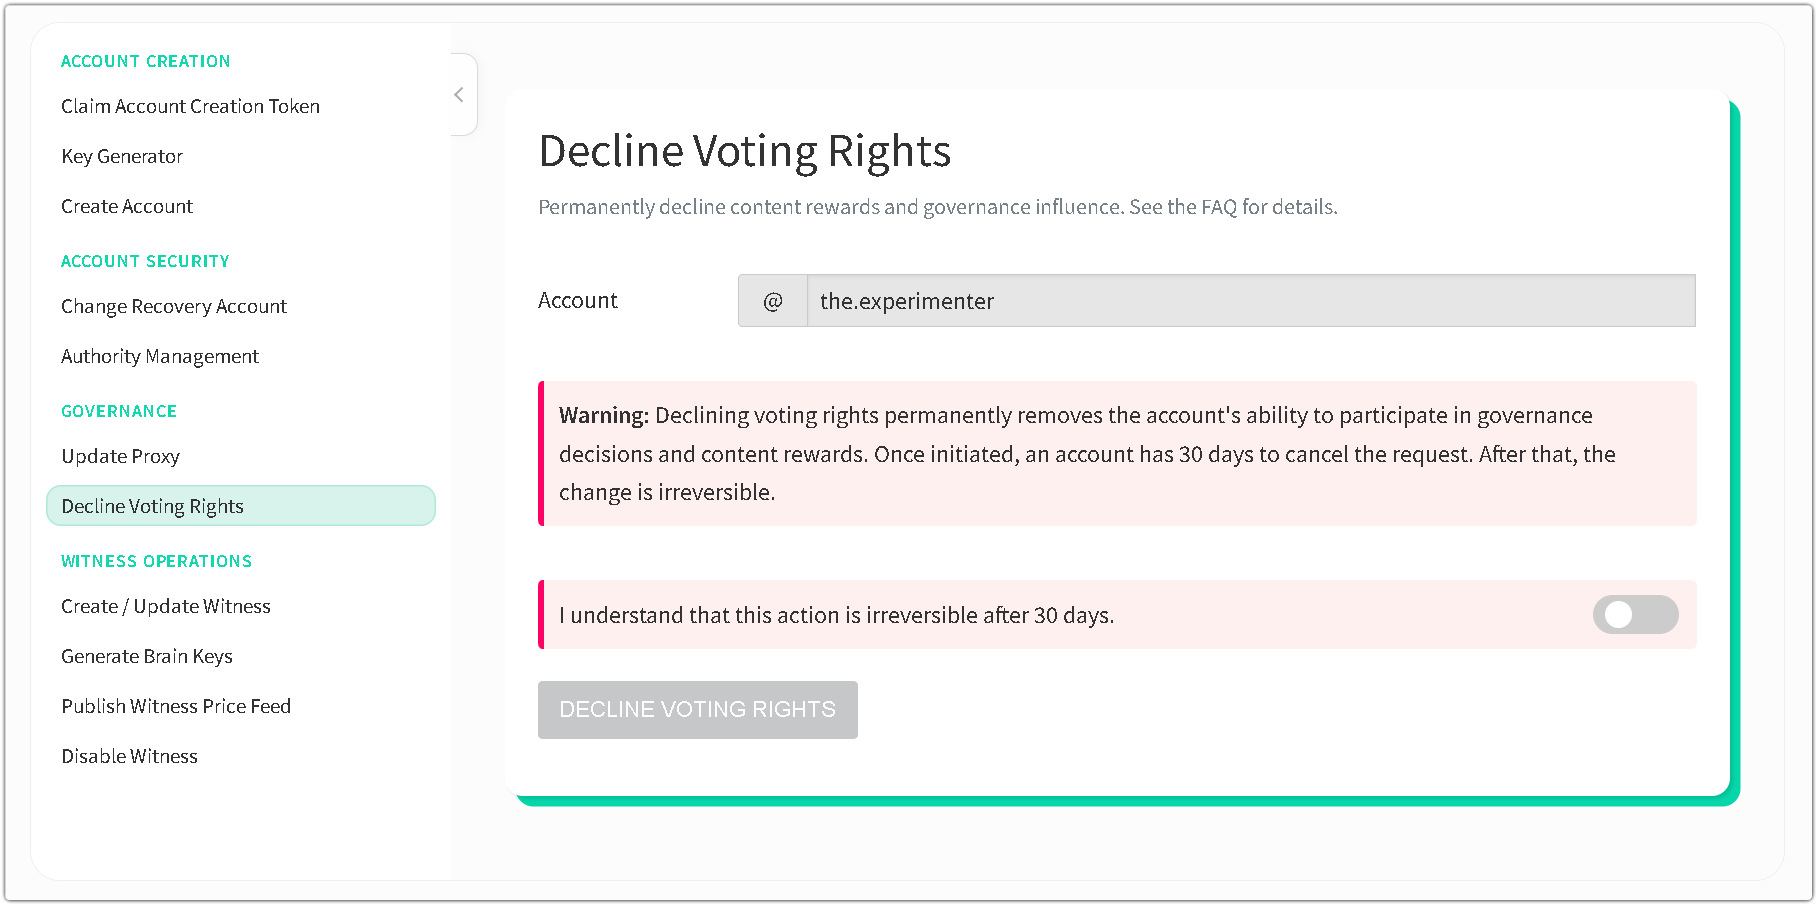The image size is (1817, 905).
Task: Click the Witness Operations section heading
Action: coord(157,561)
